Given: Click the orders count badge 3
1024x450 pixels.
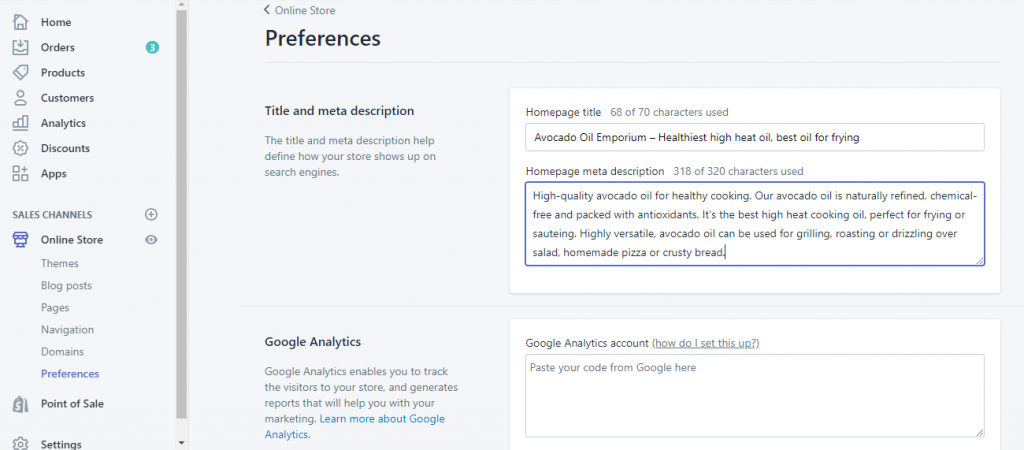Looking at the screenshot, I should [152, 47].
